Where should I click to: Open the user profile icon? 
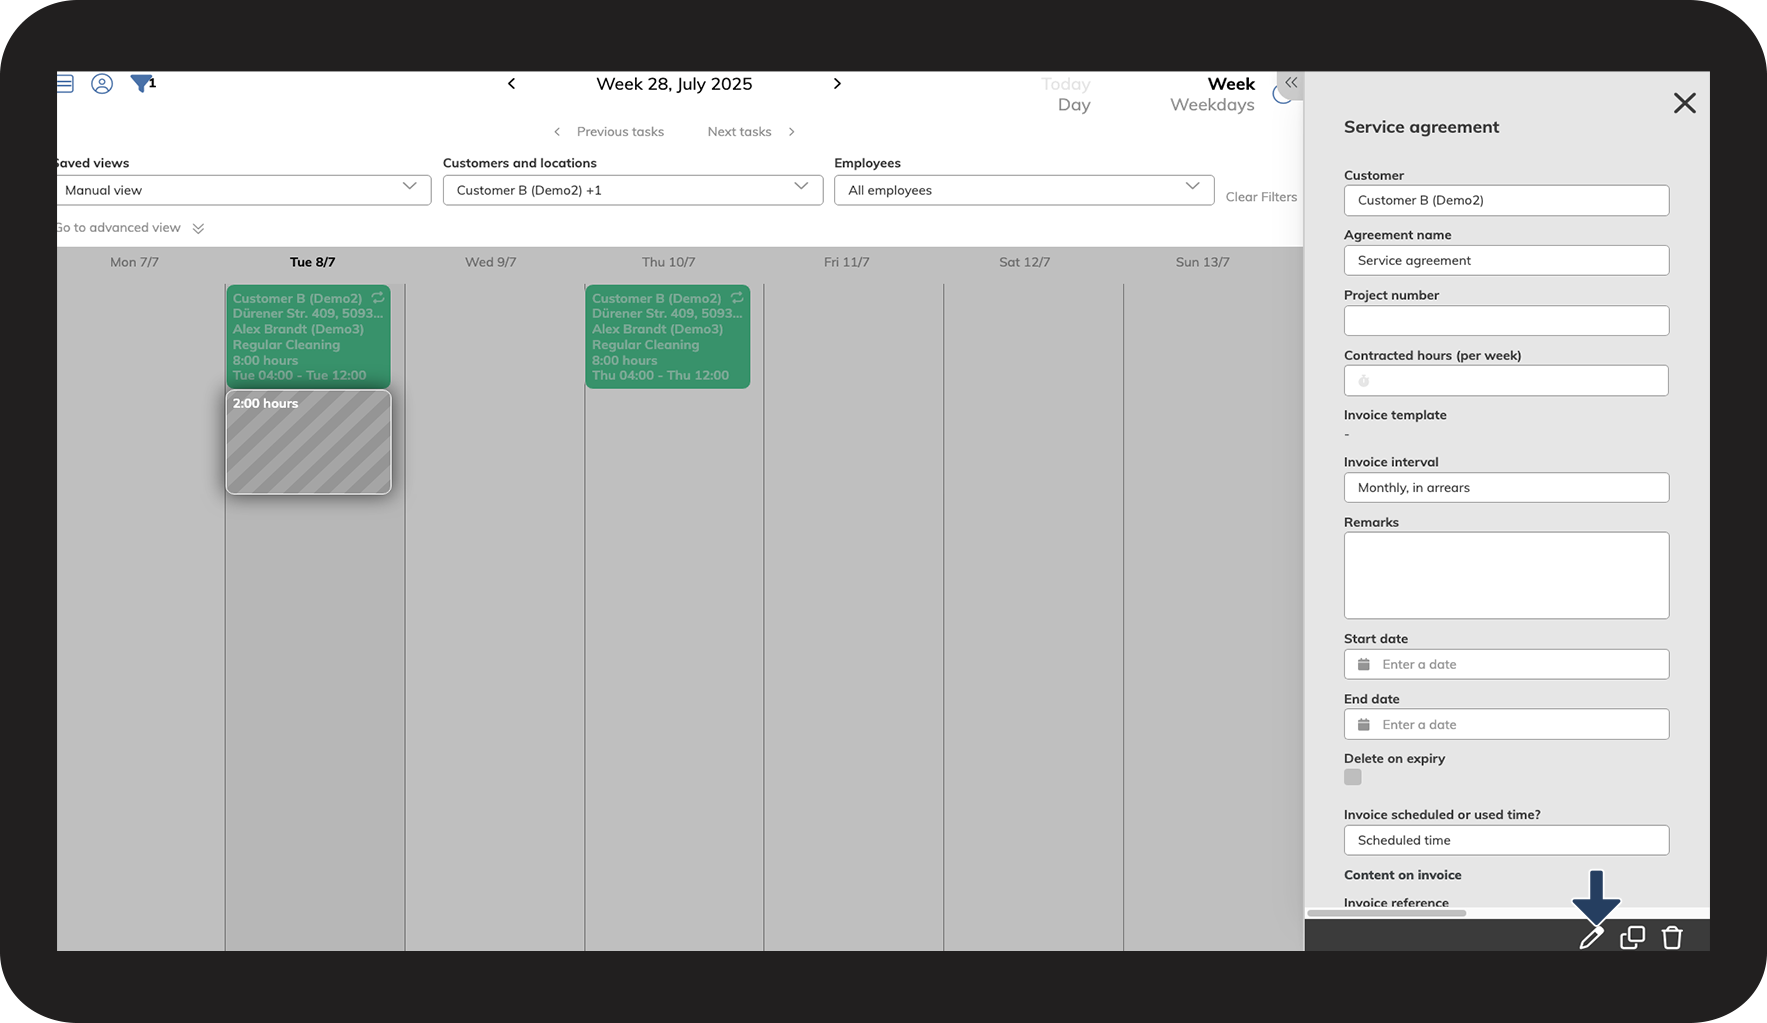[x=102, y=84]
